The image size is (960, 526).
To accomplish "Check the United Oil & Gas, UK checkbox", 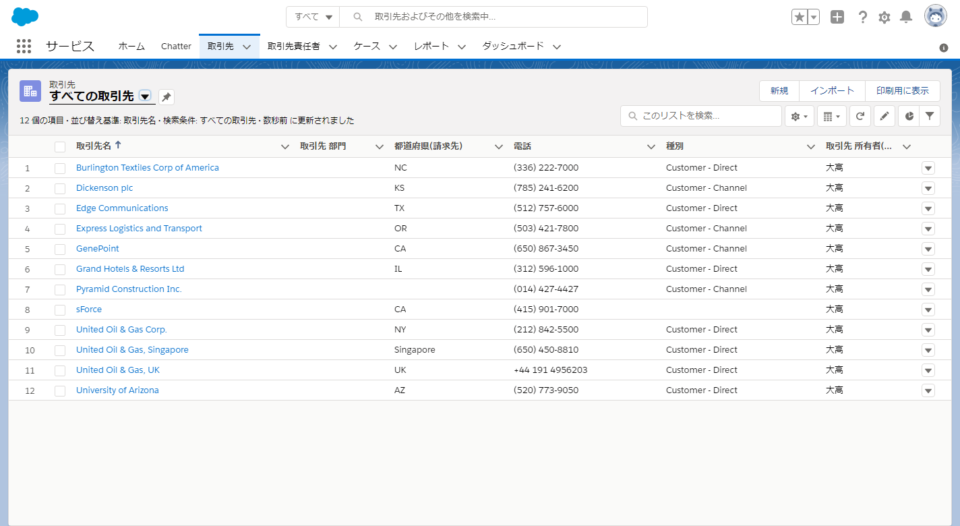I will point(59,370).
